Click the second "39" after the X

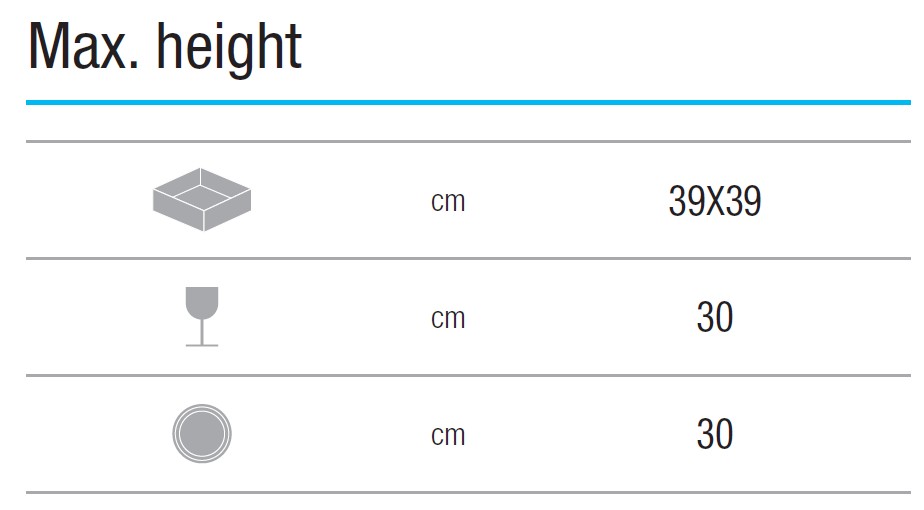[x=743, y=202]
